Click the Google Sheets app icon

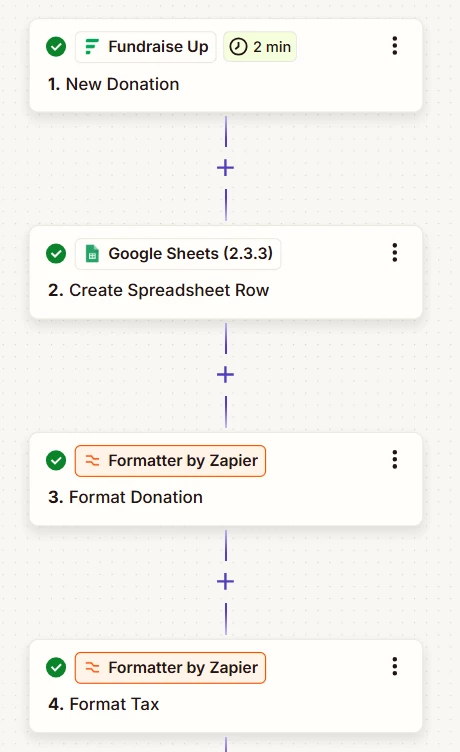(x=92, y=254)
